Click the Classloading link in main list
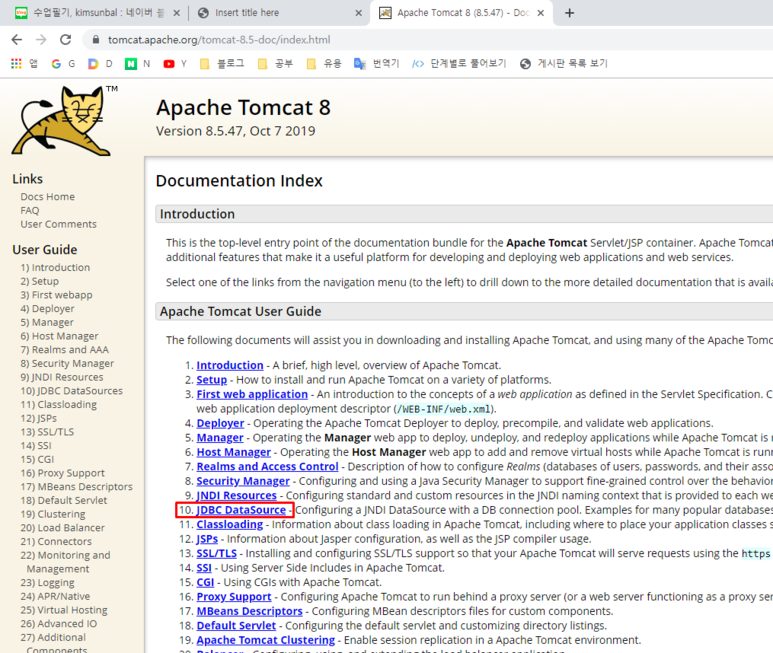Screen dimensions: 773x653 [230, 525]
